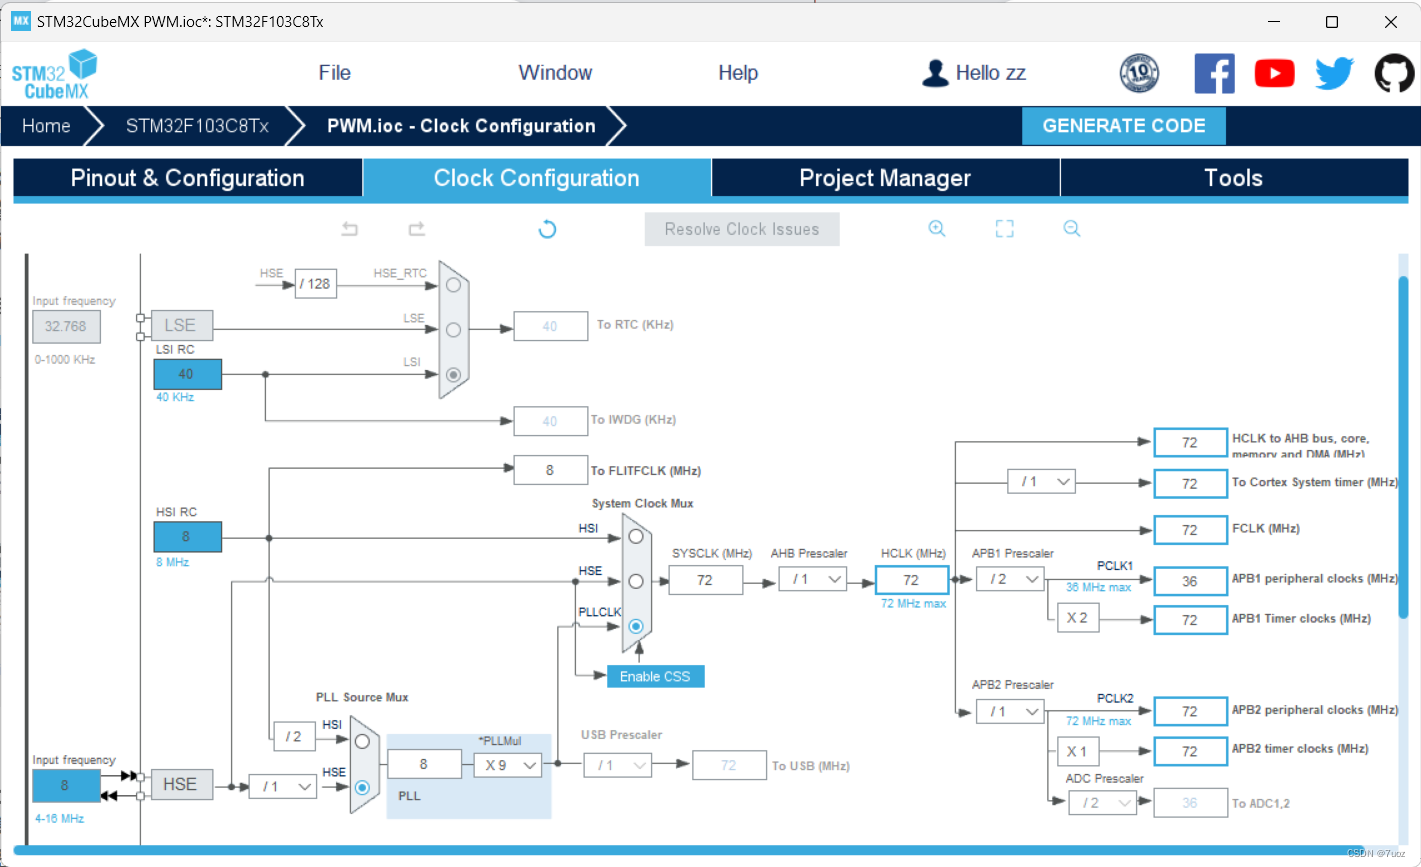Image resolution: width=1421 pixels, height=867 pixels.
Task: Open the Help menu
Action: click(738, 73)
